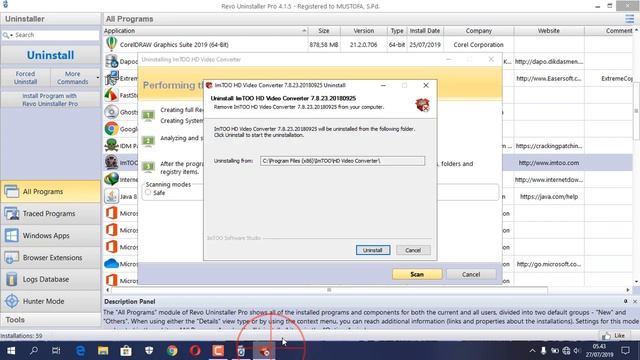Sort list by Version column
Viewport: 640px width, 360px height.
tap(363, 31)
